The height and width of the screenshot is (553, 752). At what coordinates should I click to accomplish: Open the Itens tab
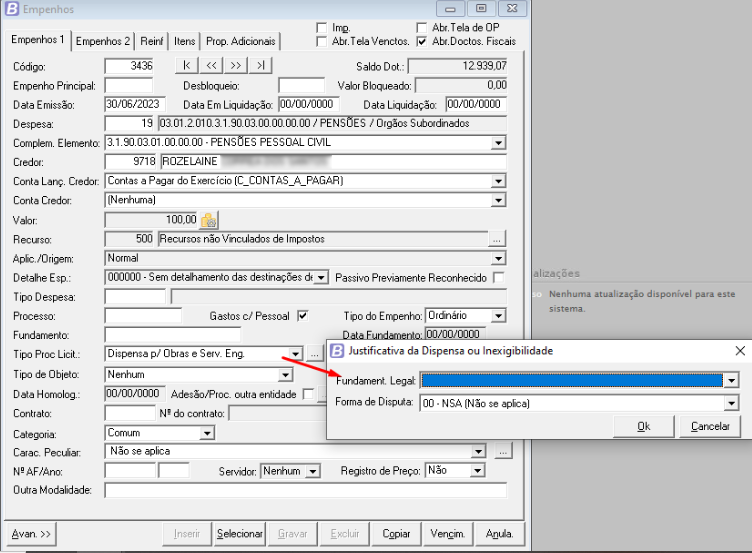tap(185, 41)
